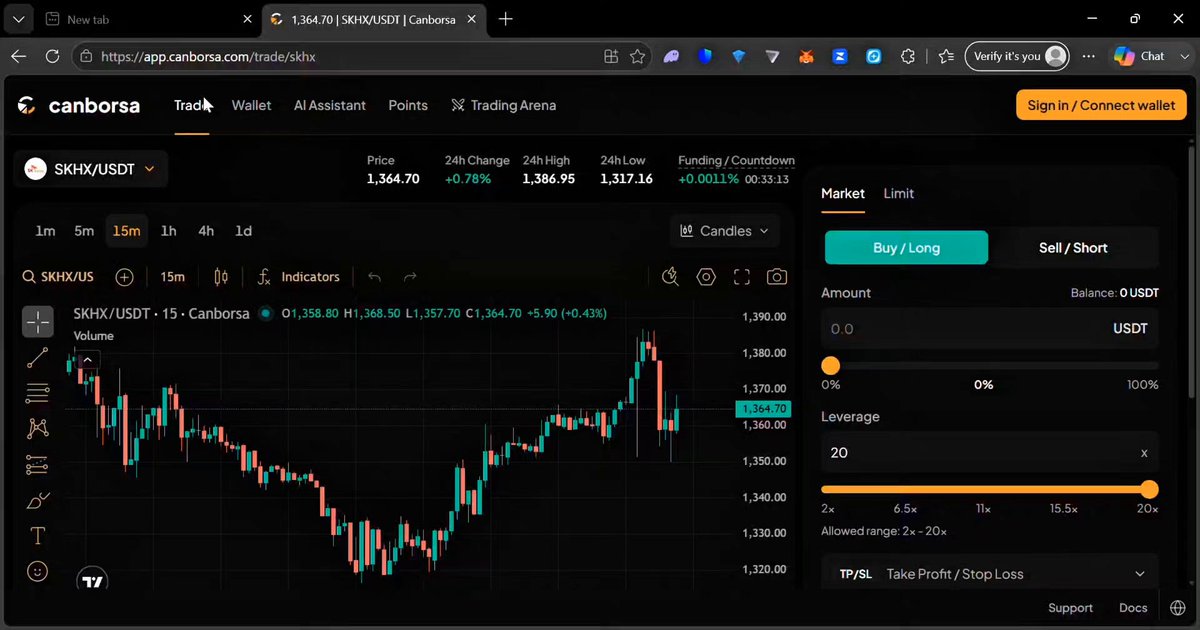Screen dimensions: 1200x630
Task: Select the text annotation tool
Action: [38, 536]
